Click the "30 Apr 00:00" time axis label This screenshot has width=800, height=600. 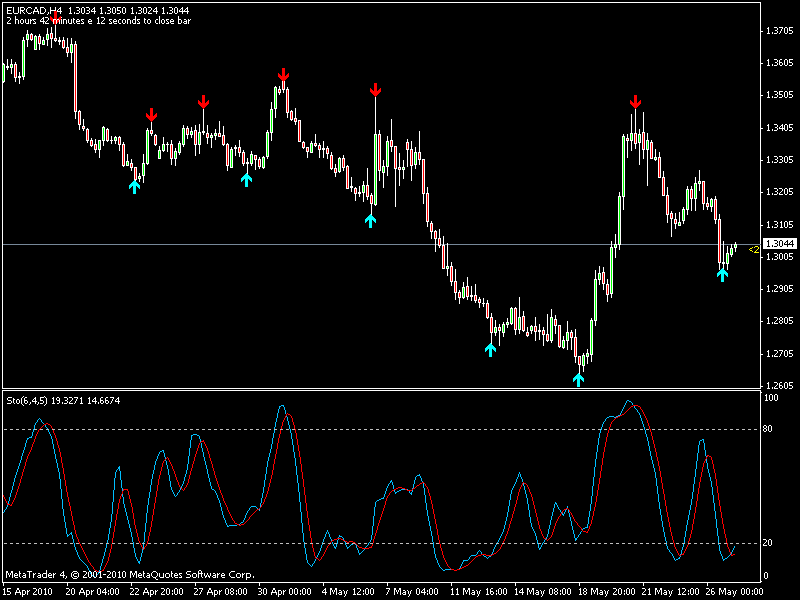pos(284,592)
